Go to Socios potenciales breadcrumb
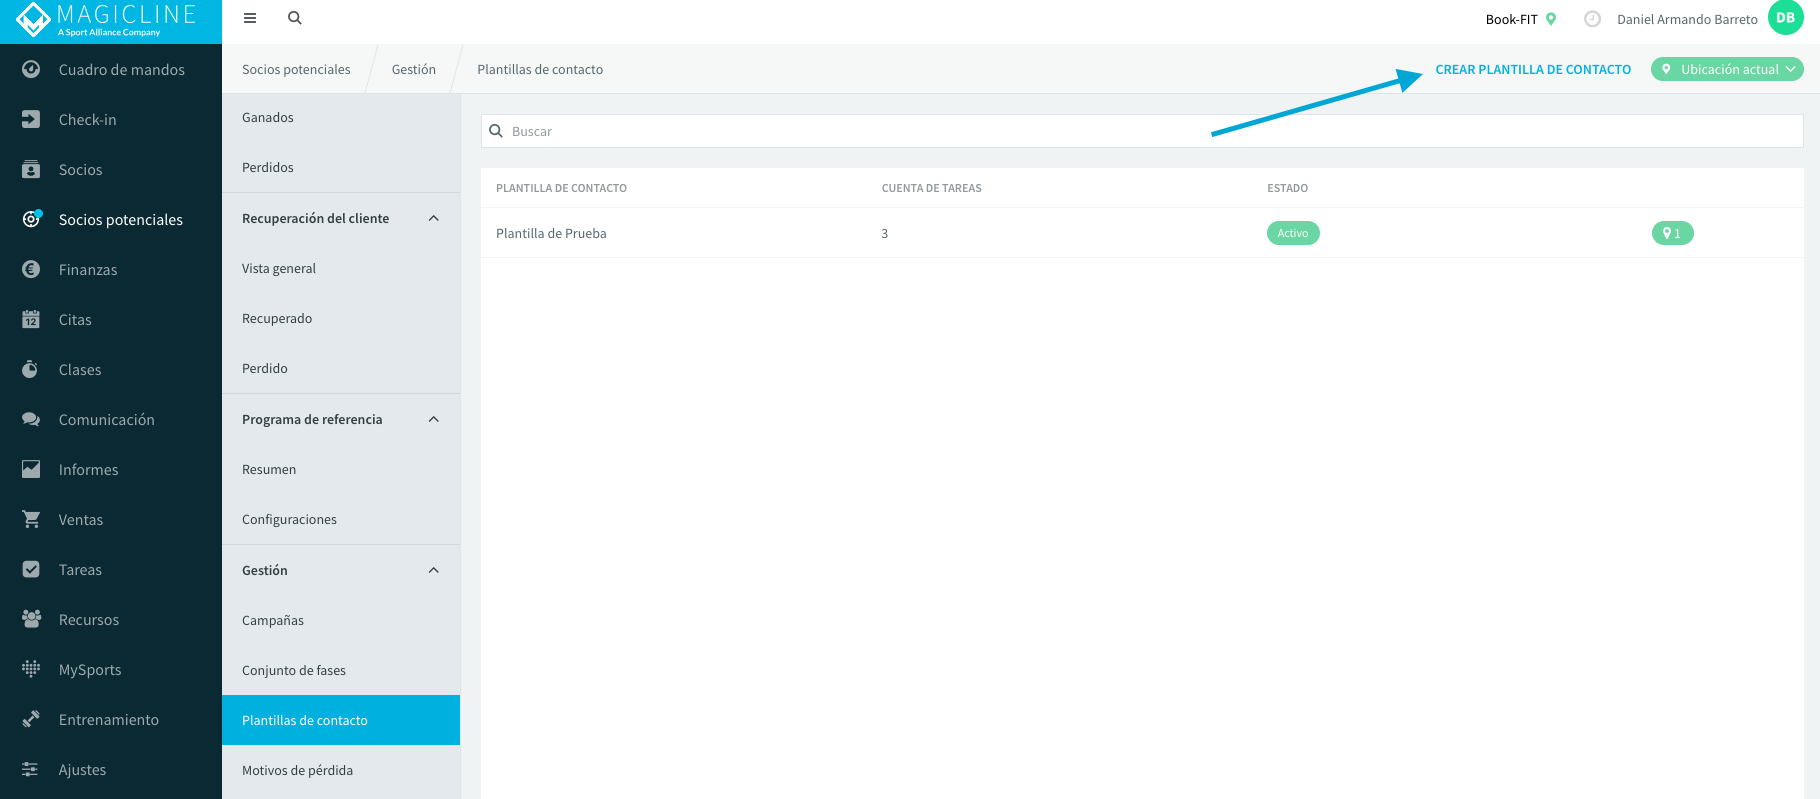Image resolution: width=1820 pixels, height=799 pixels. point(296,69)
